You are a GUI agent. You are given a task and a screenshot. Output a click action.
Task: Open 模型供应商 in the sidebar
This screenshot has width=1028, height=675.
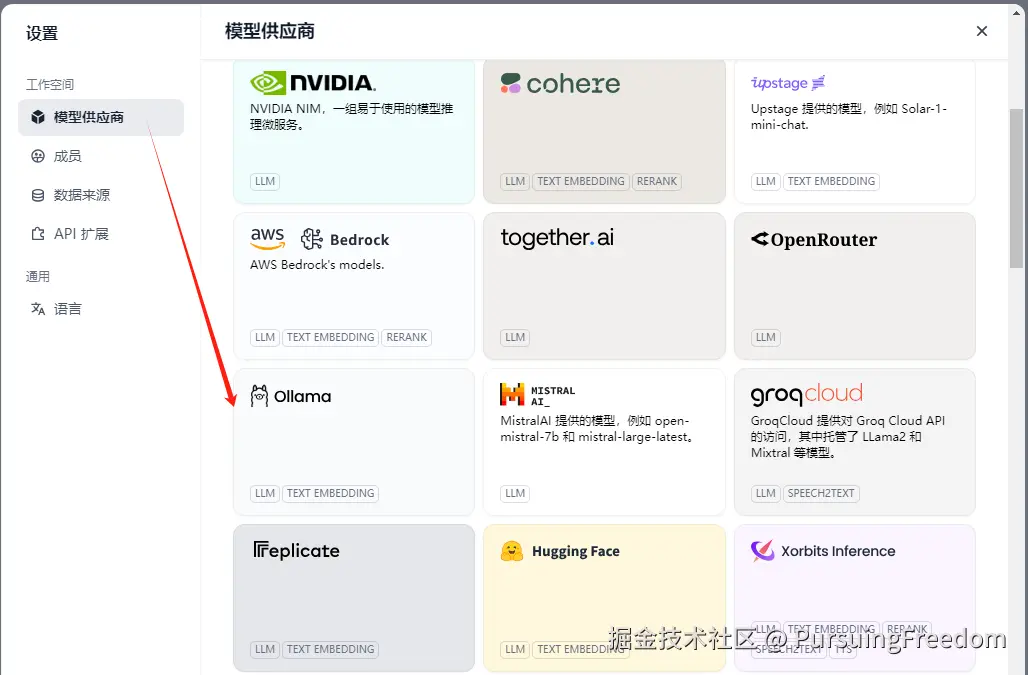tap(101, 117)
